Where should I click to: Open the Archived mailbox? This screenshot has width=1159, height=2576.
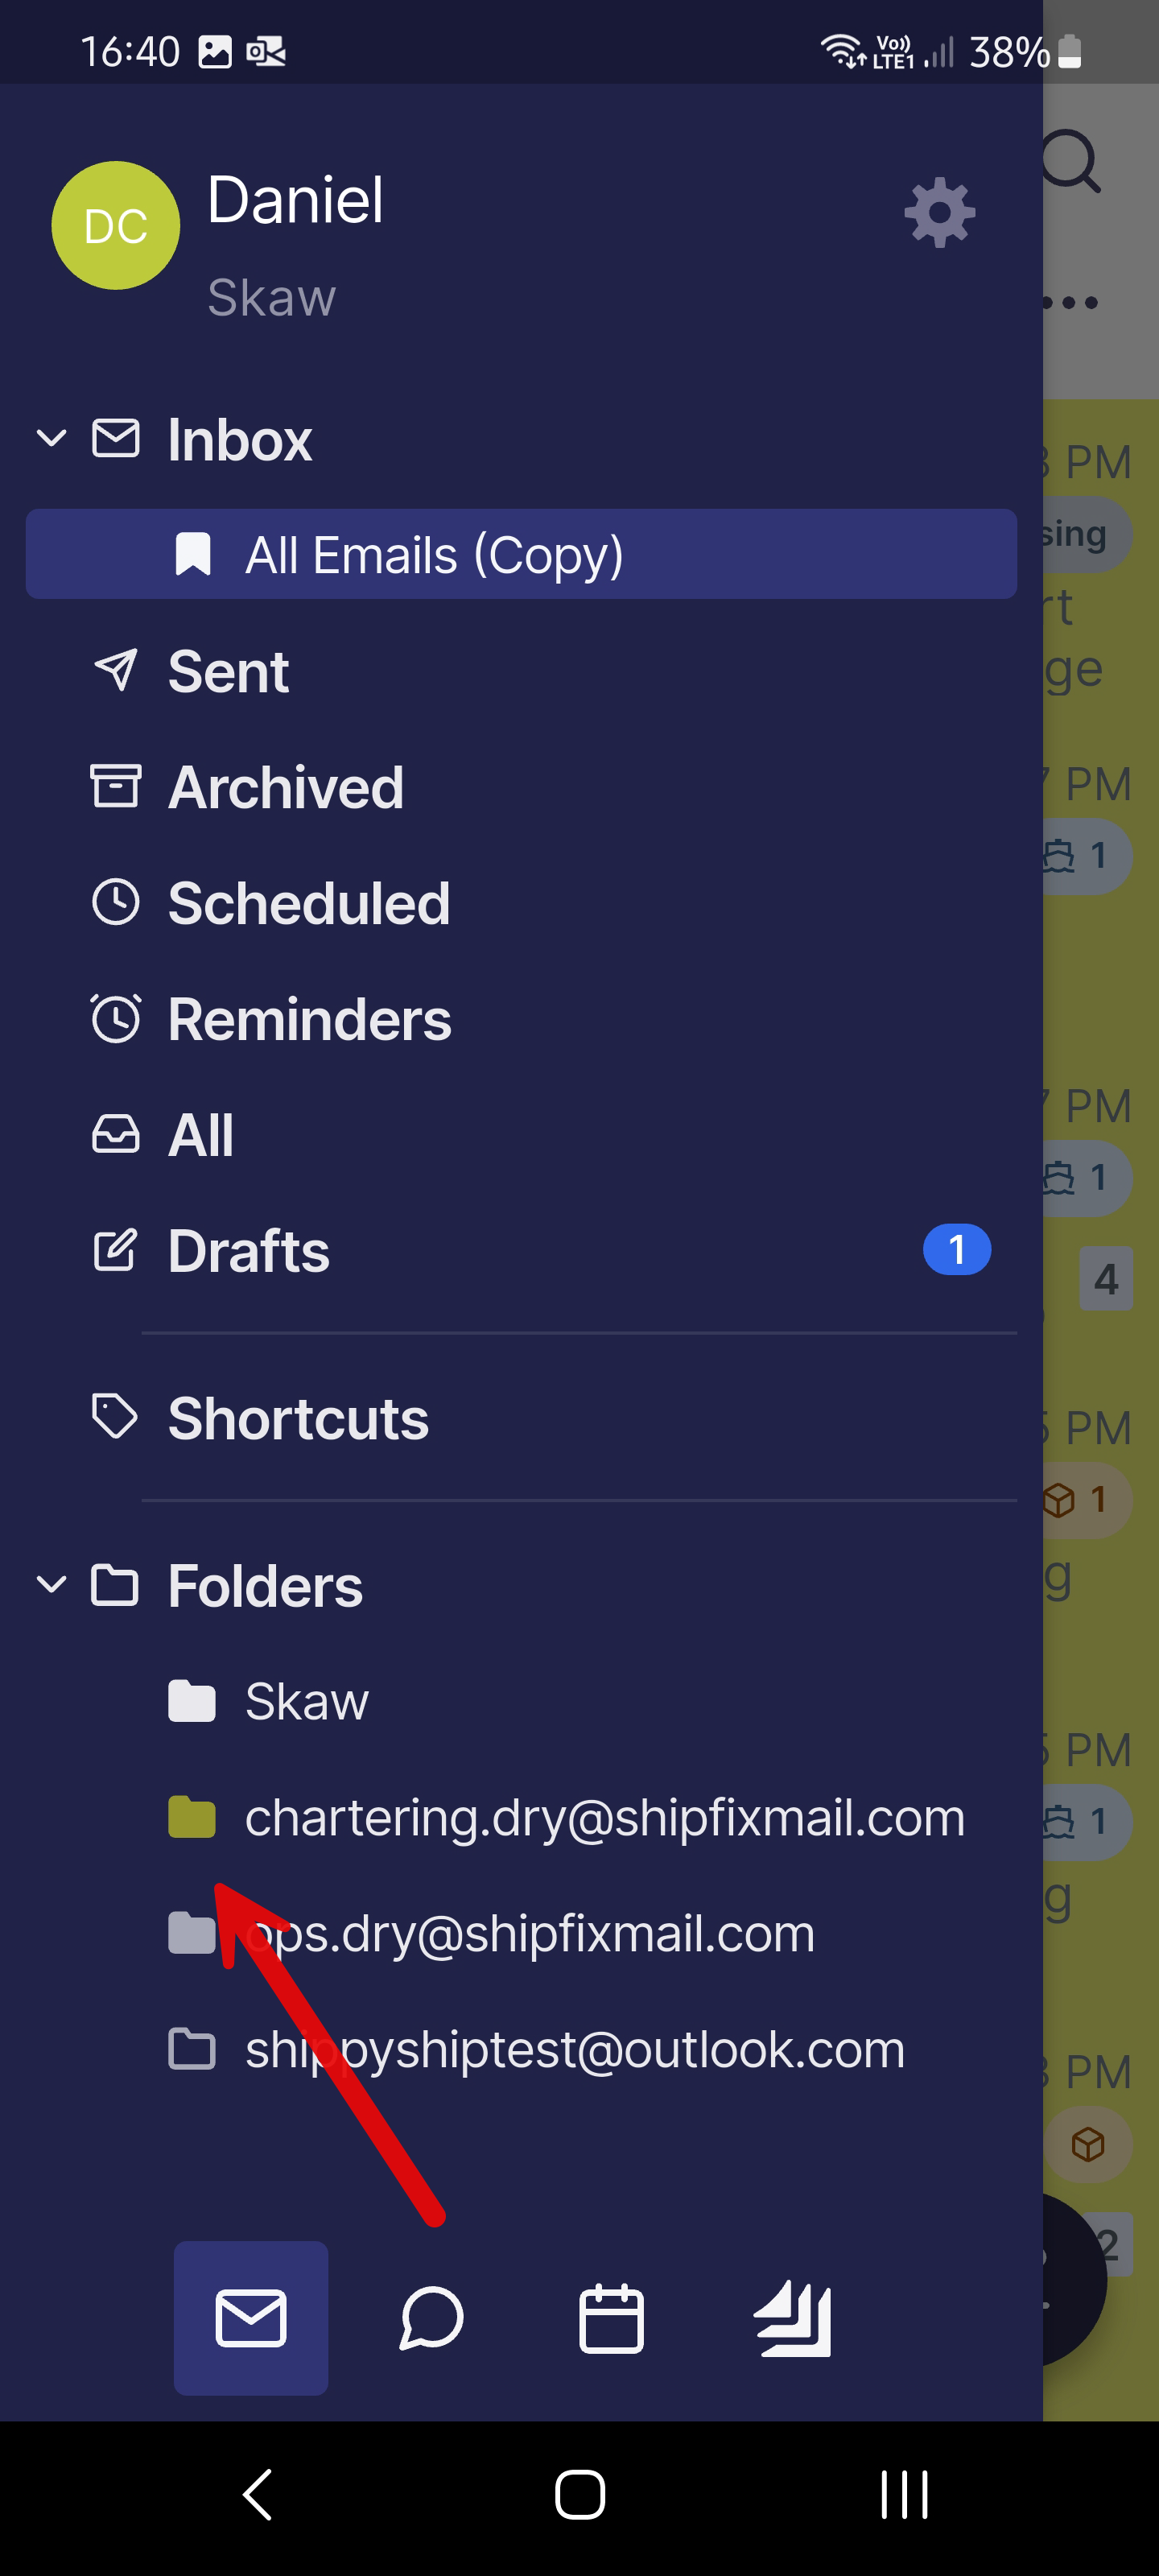(285, 787)
